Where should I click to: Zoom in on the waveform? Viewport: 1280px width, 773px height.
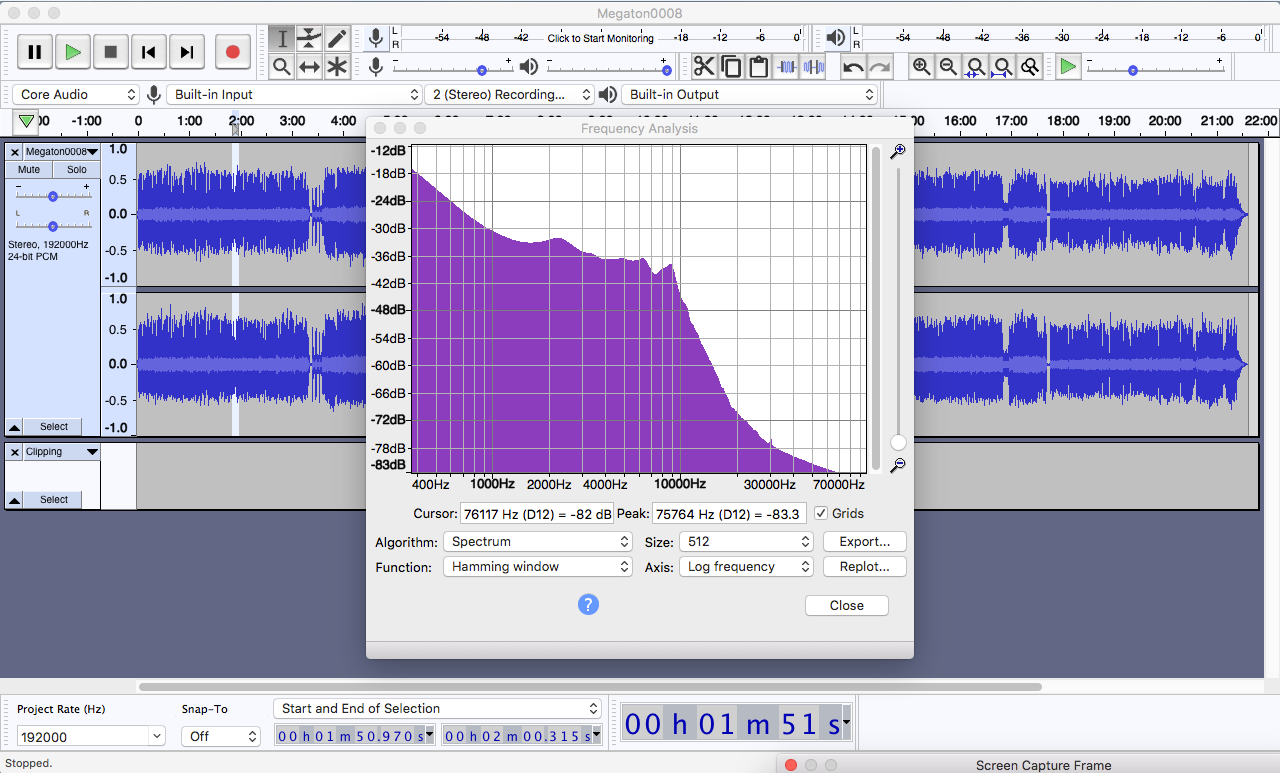(x=921, y=67)
